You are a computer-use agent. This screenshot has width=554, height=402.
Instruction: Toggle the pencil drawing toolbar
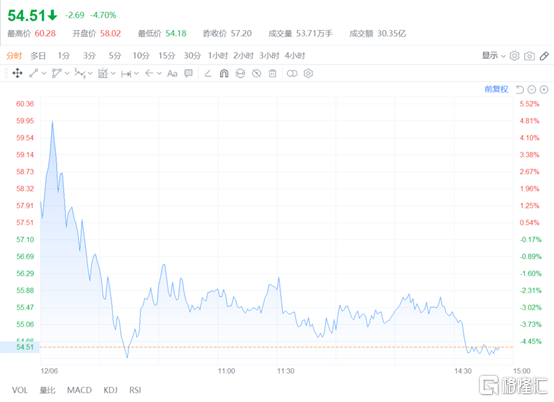click(544, 56)
